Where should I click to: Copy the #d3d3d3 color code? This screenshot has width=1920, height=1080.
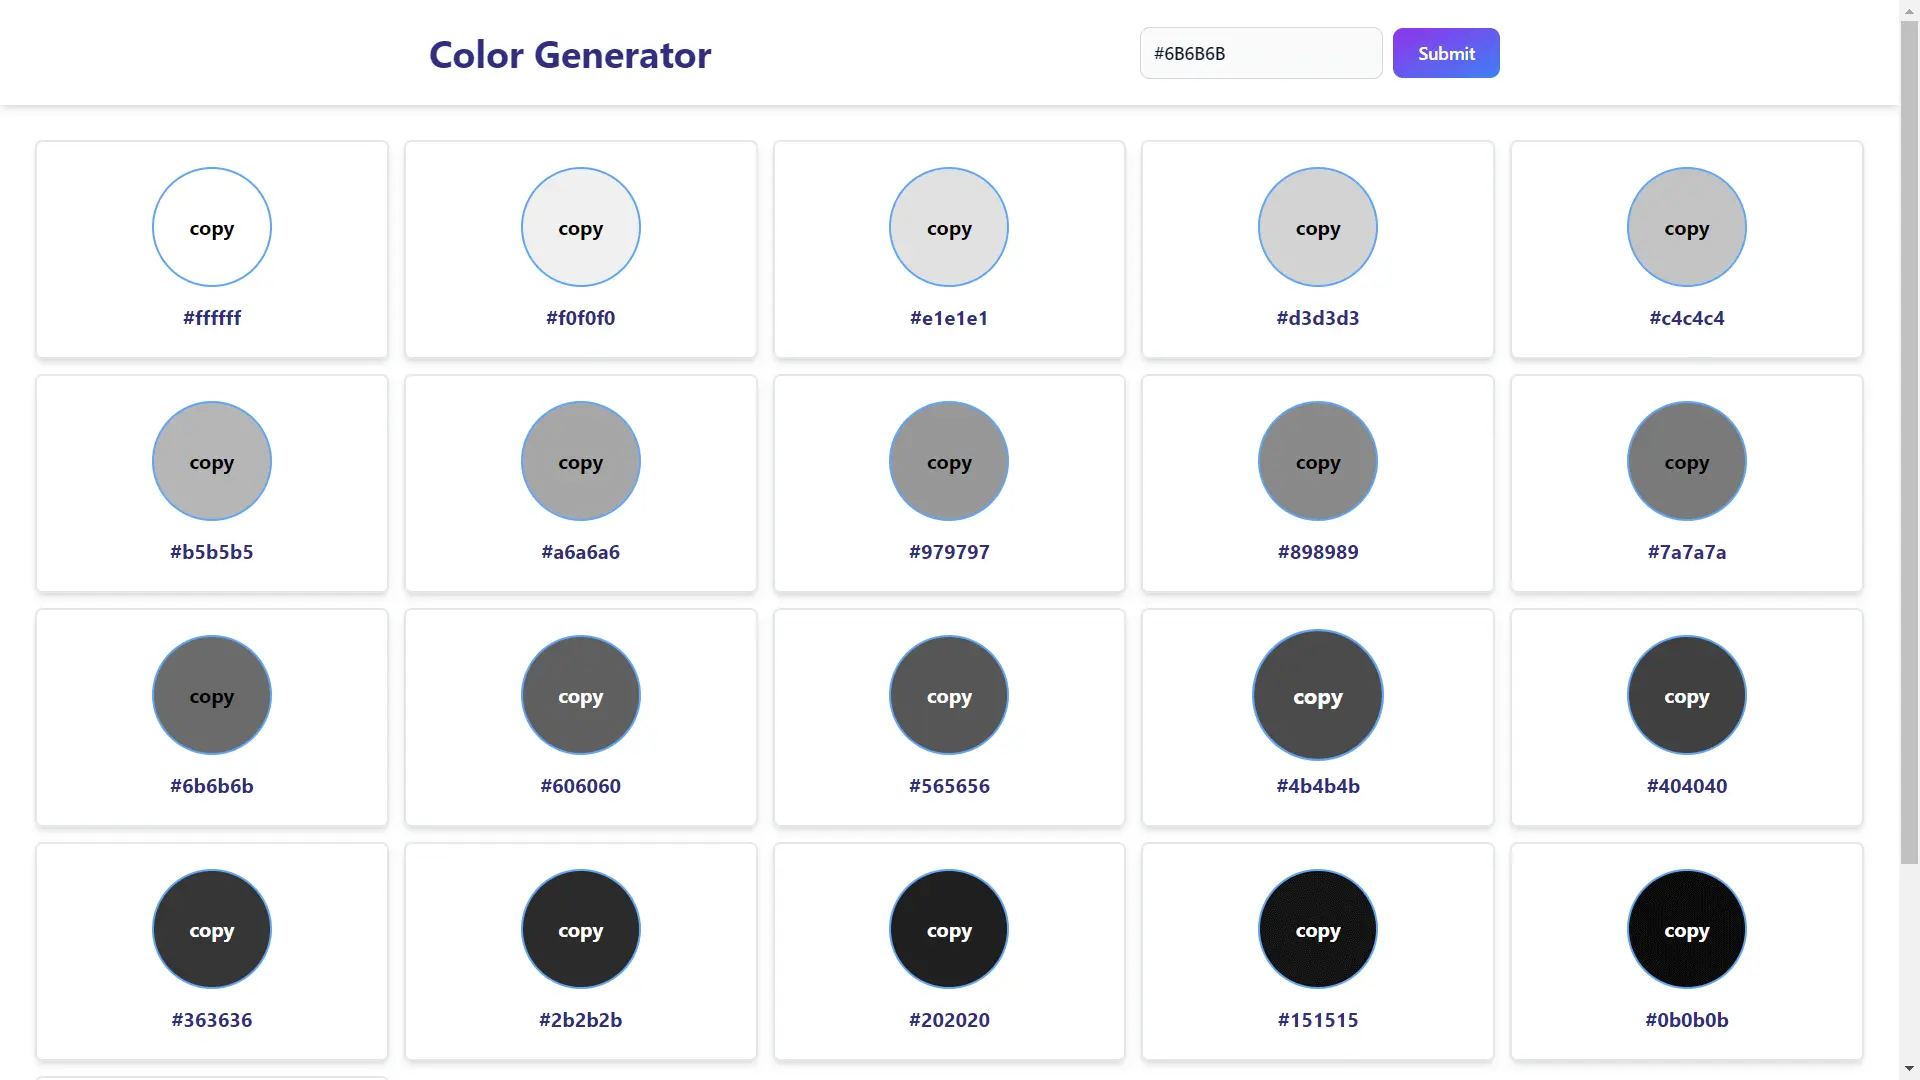point(1317,227)
